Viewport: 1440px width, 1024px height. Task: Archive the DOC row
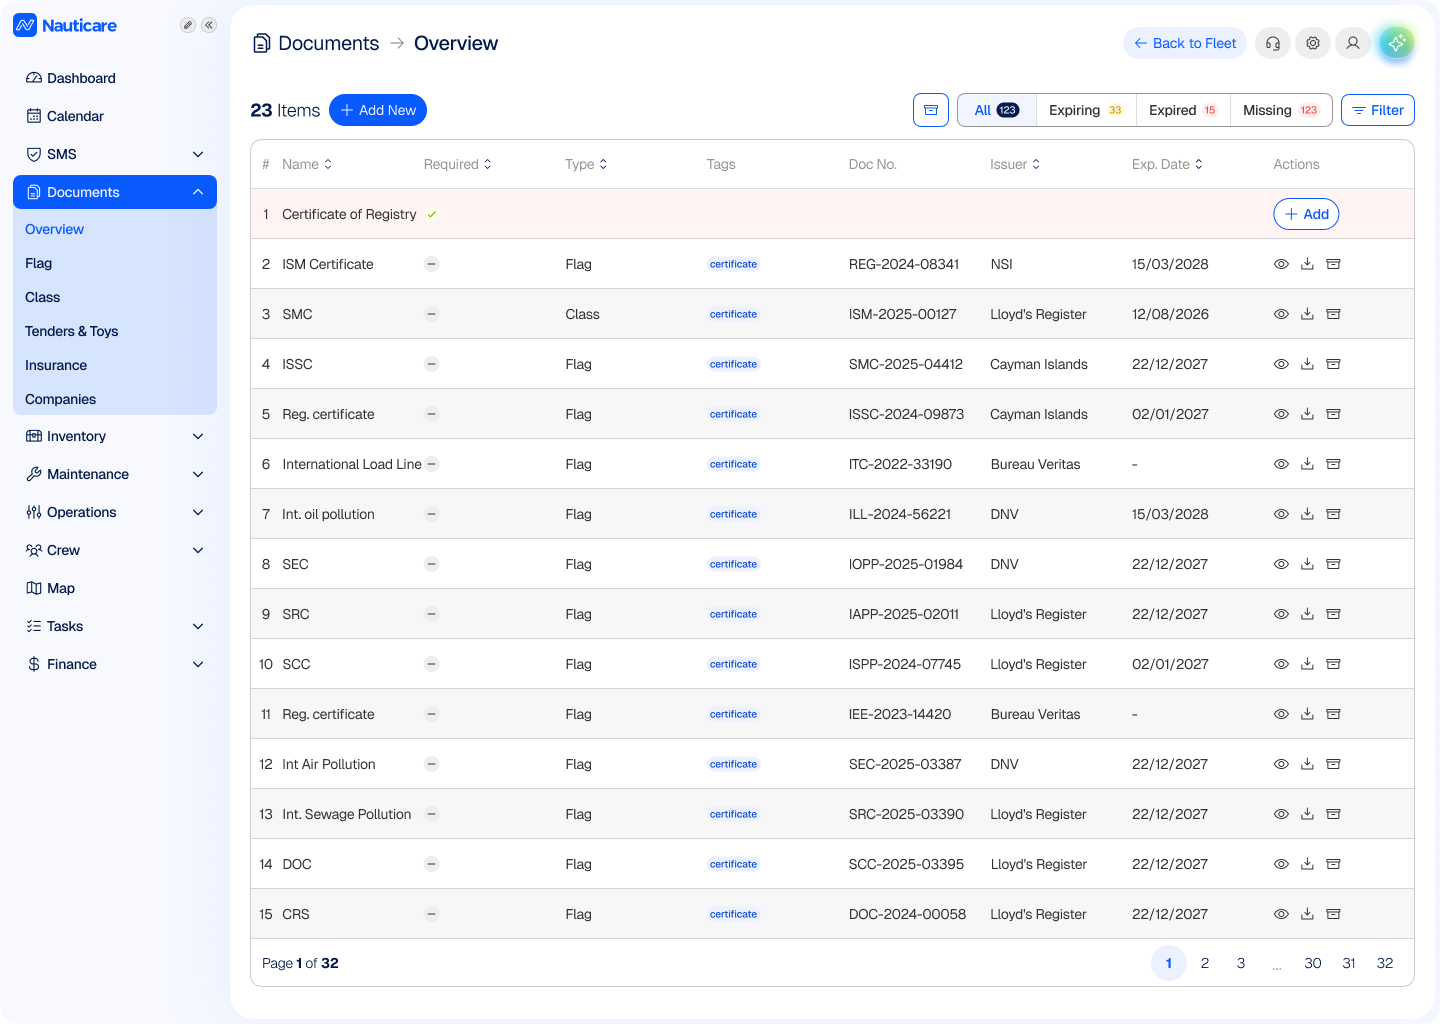tap(1333, 864)
